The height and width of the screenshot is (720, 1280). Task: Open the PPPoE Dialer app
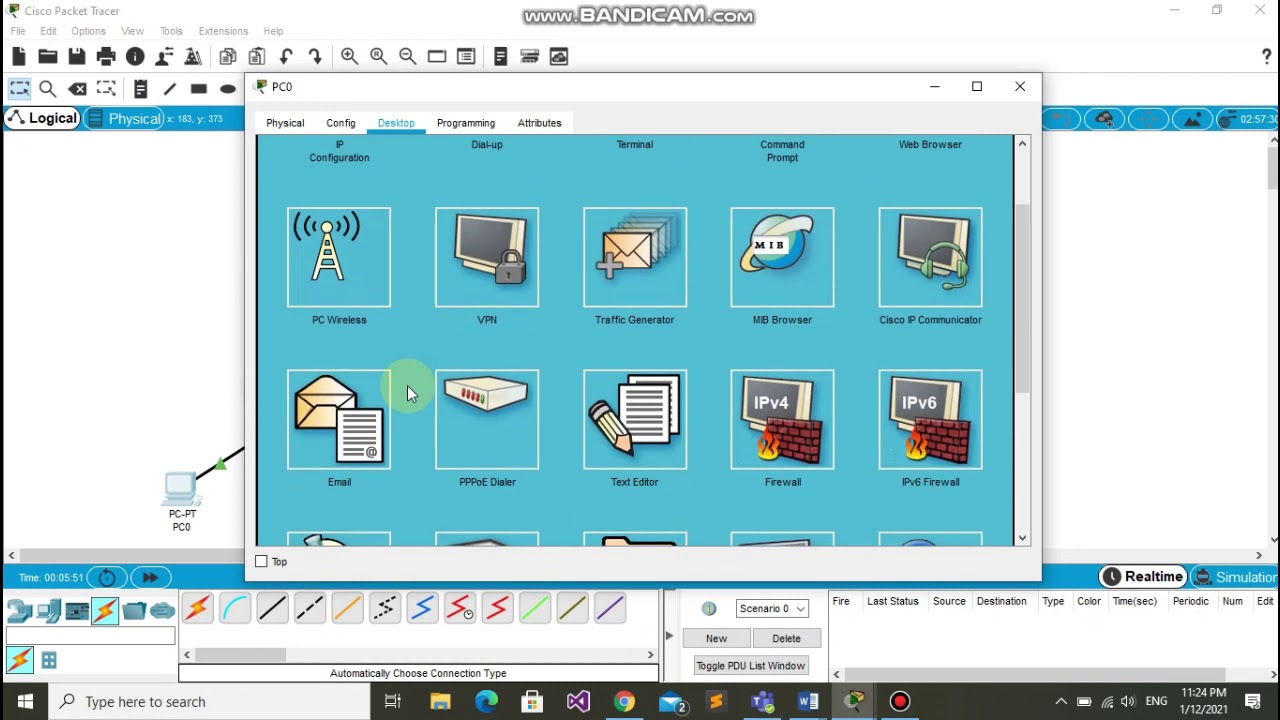point(487,419)
